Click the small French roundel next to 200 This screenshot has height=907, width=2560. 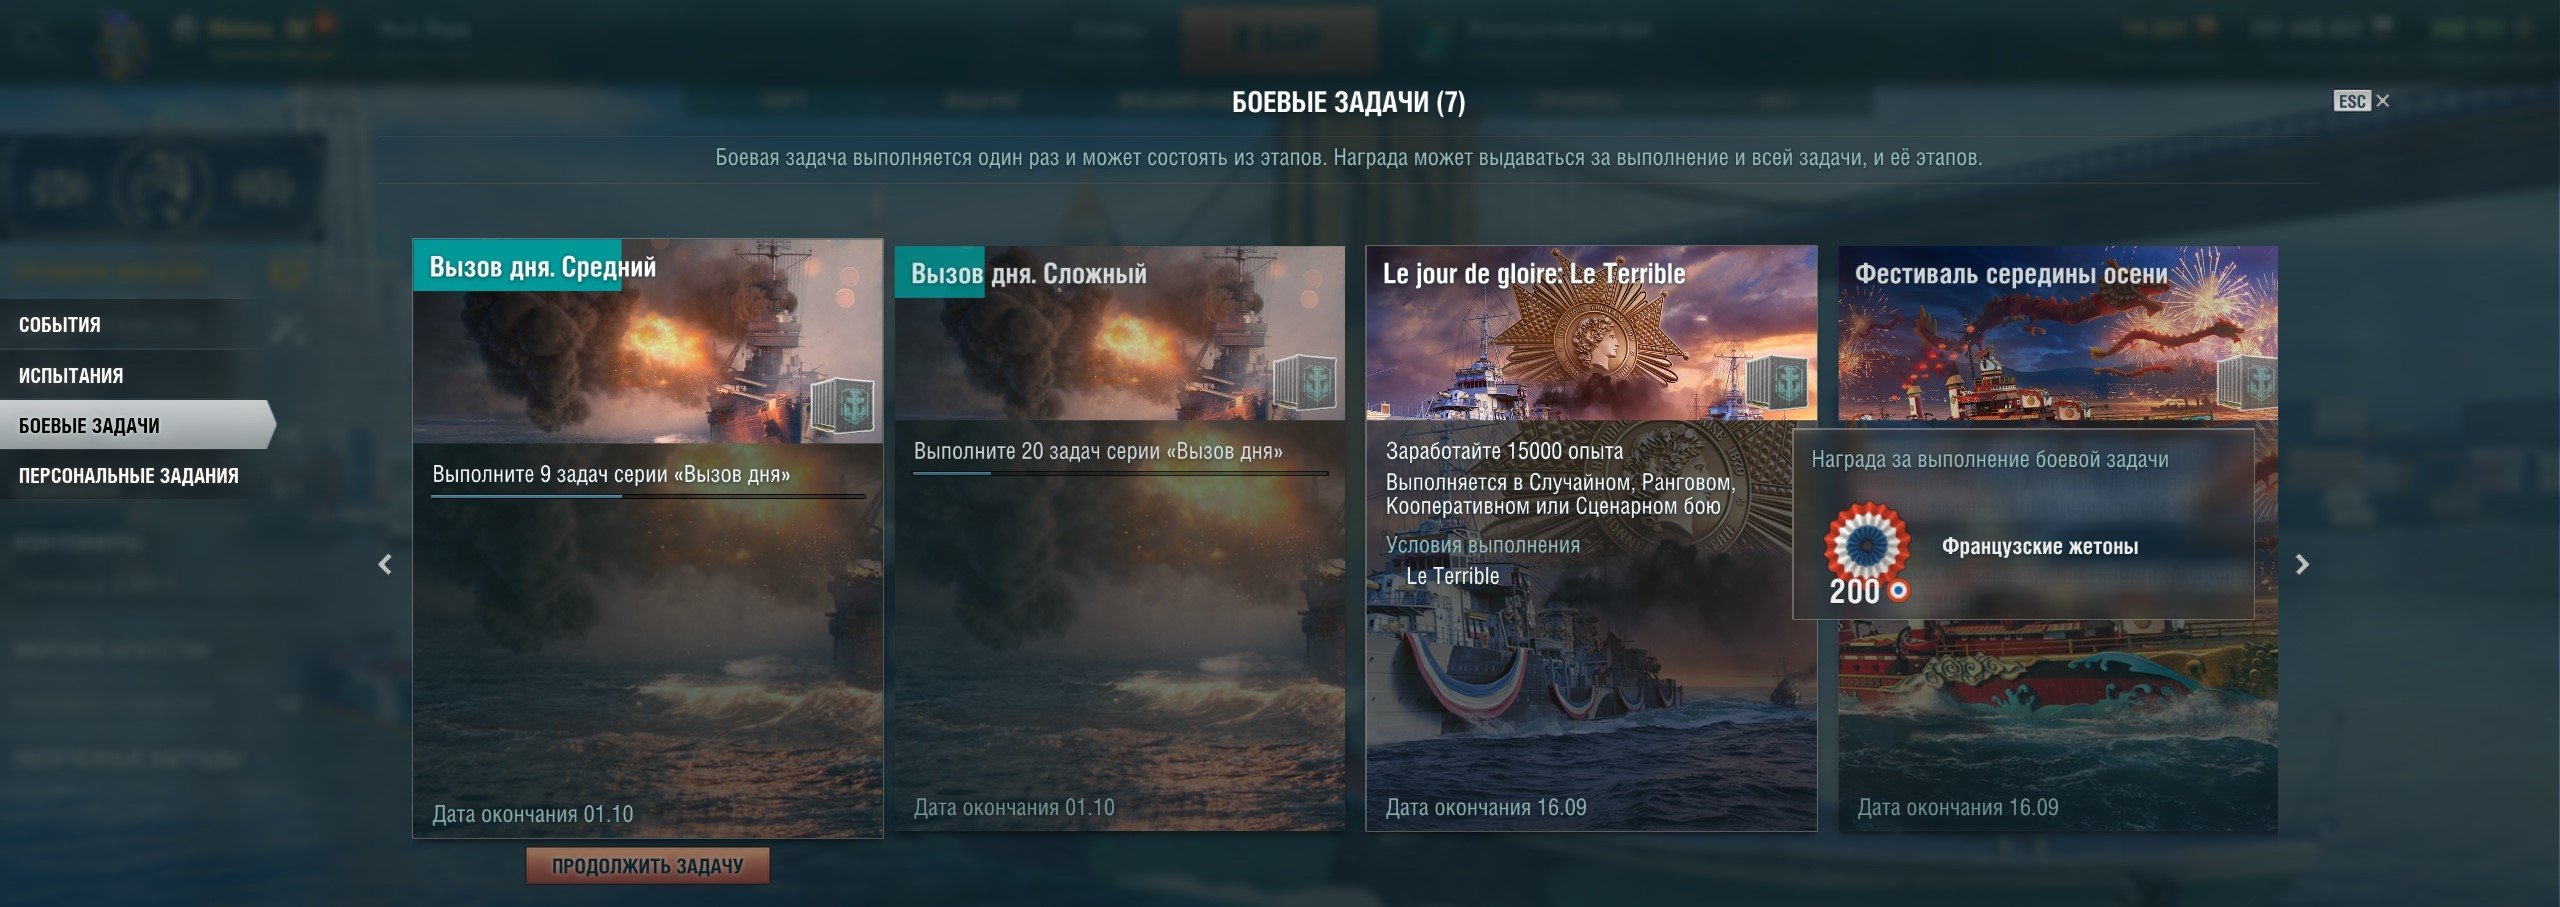click(x=1898, y=591)
